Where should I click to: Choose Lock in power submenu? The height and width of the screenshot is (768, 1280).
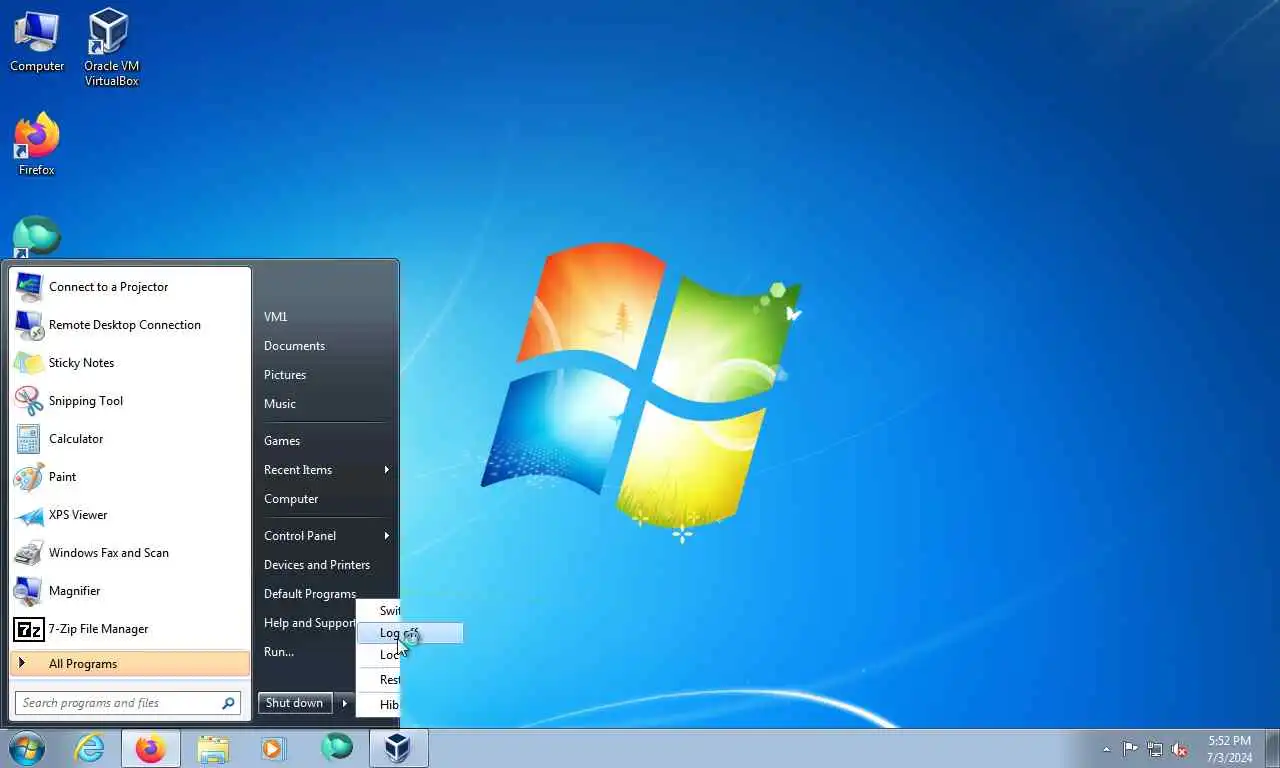point(379,655)
